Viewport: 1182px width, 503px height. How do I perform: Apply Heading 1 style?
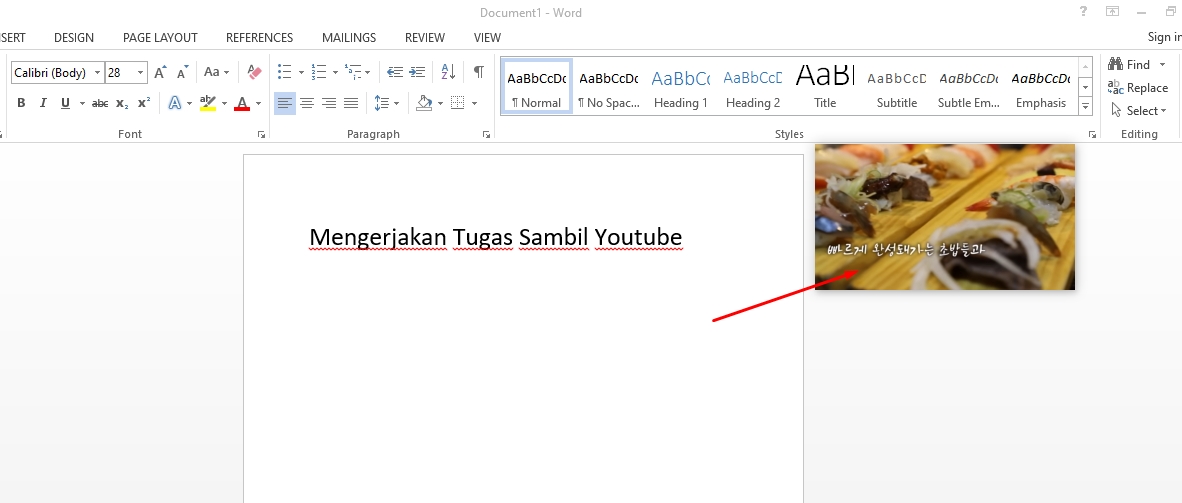(681, 87)
